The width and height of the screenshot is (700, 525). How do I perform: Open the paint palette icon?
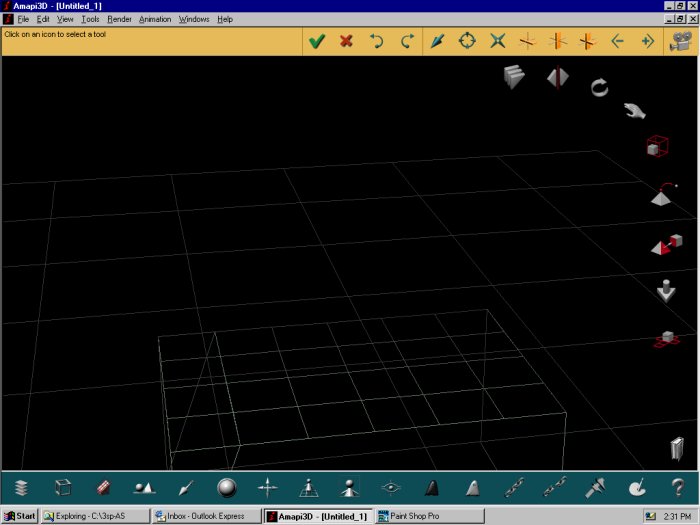coord(637,488)
